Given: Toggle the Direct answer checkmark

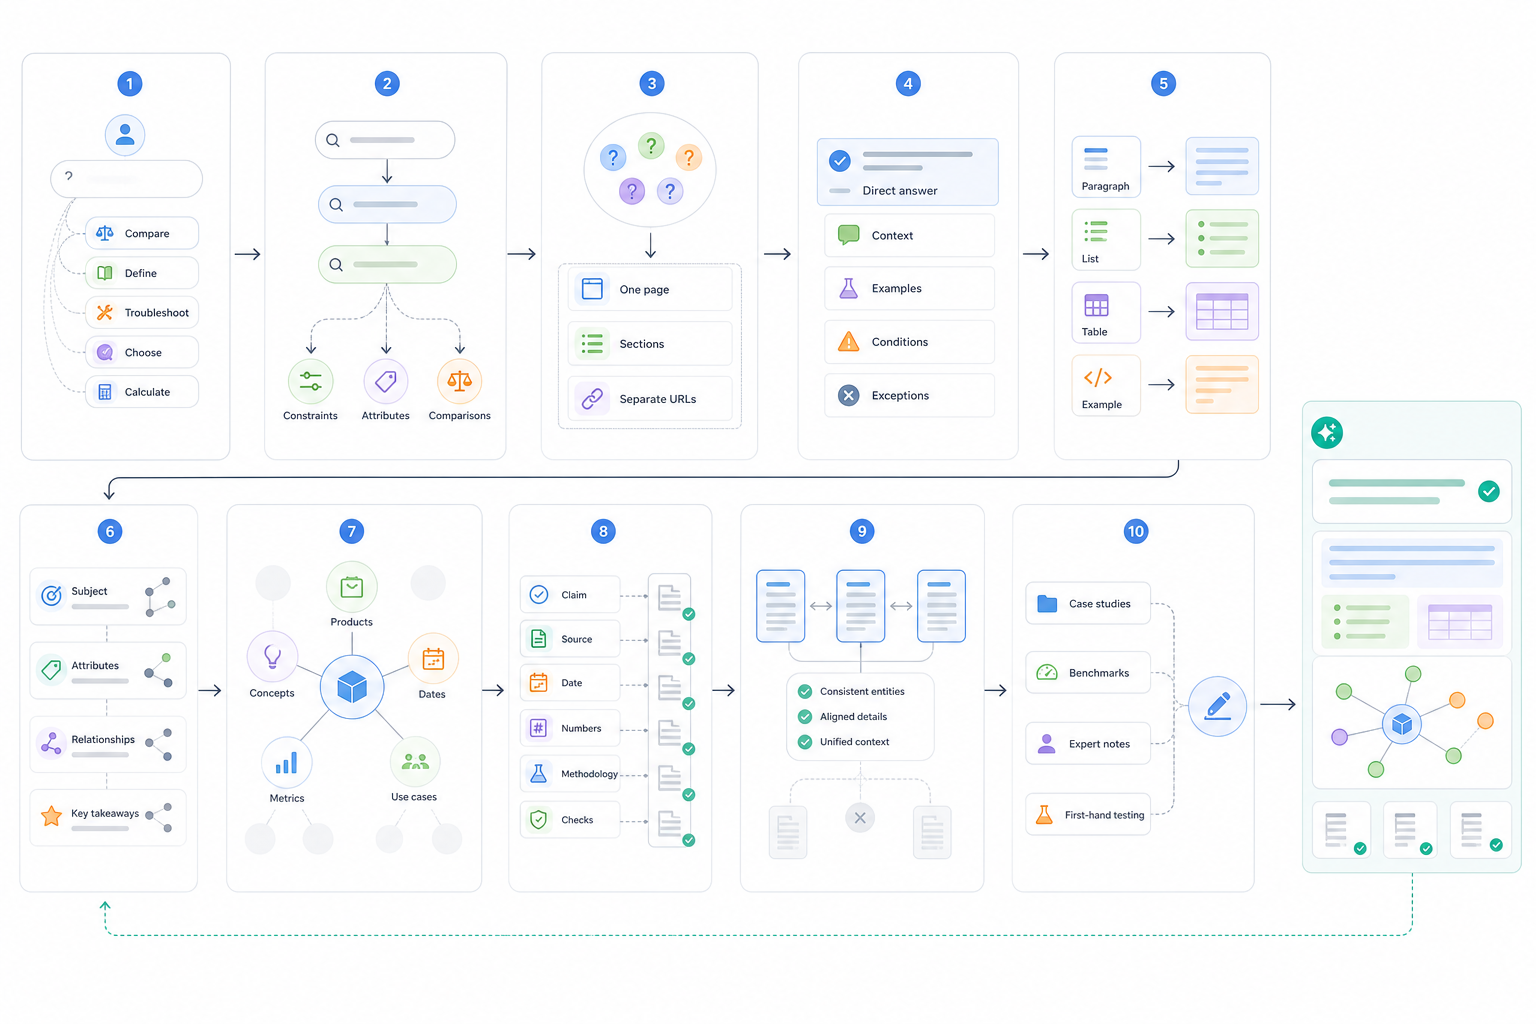Looking at the screenshot, I should pyautogui.click(x=840, y=160).
